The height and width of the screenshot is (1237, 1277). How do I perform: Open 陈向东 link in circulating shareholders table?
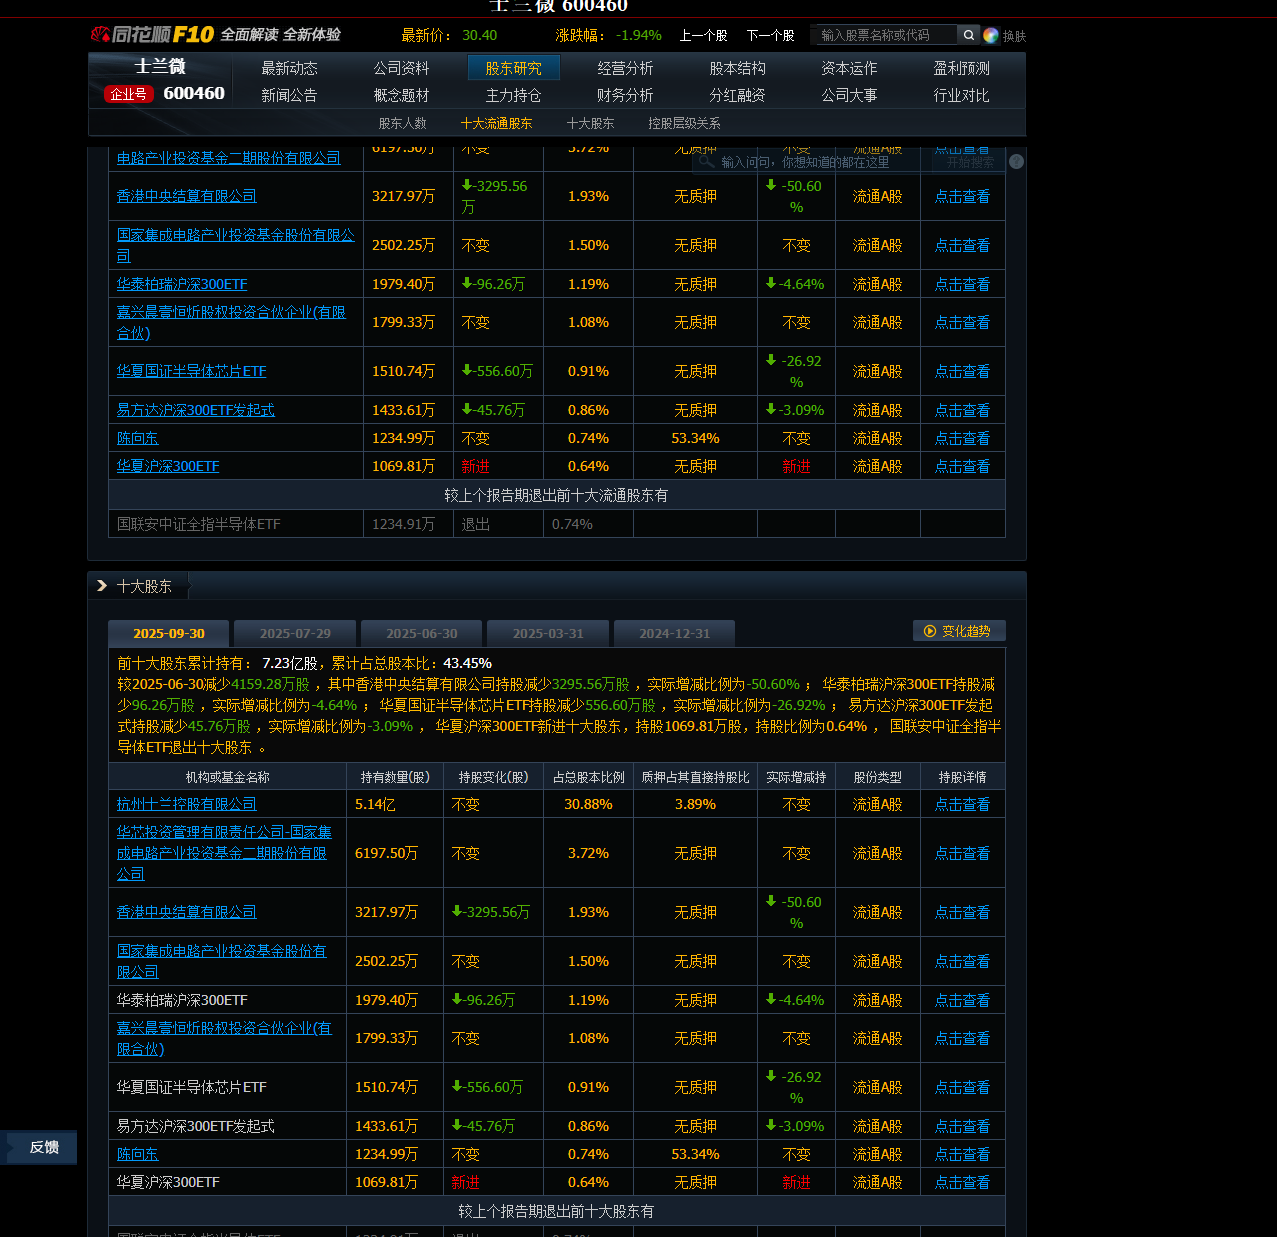tap(138, 438)
